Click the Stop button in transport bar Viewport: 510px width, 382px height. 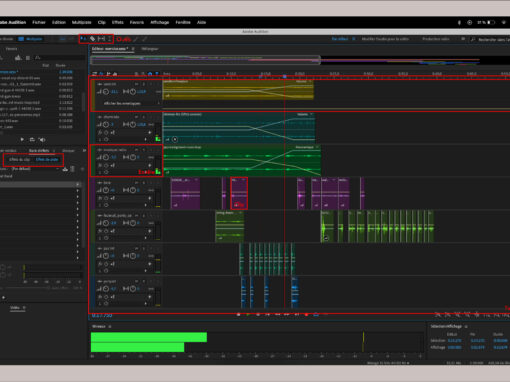(238, 314)
